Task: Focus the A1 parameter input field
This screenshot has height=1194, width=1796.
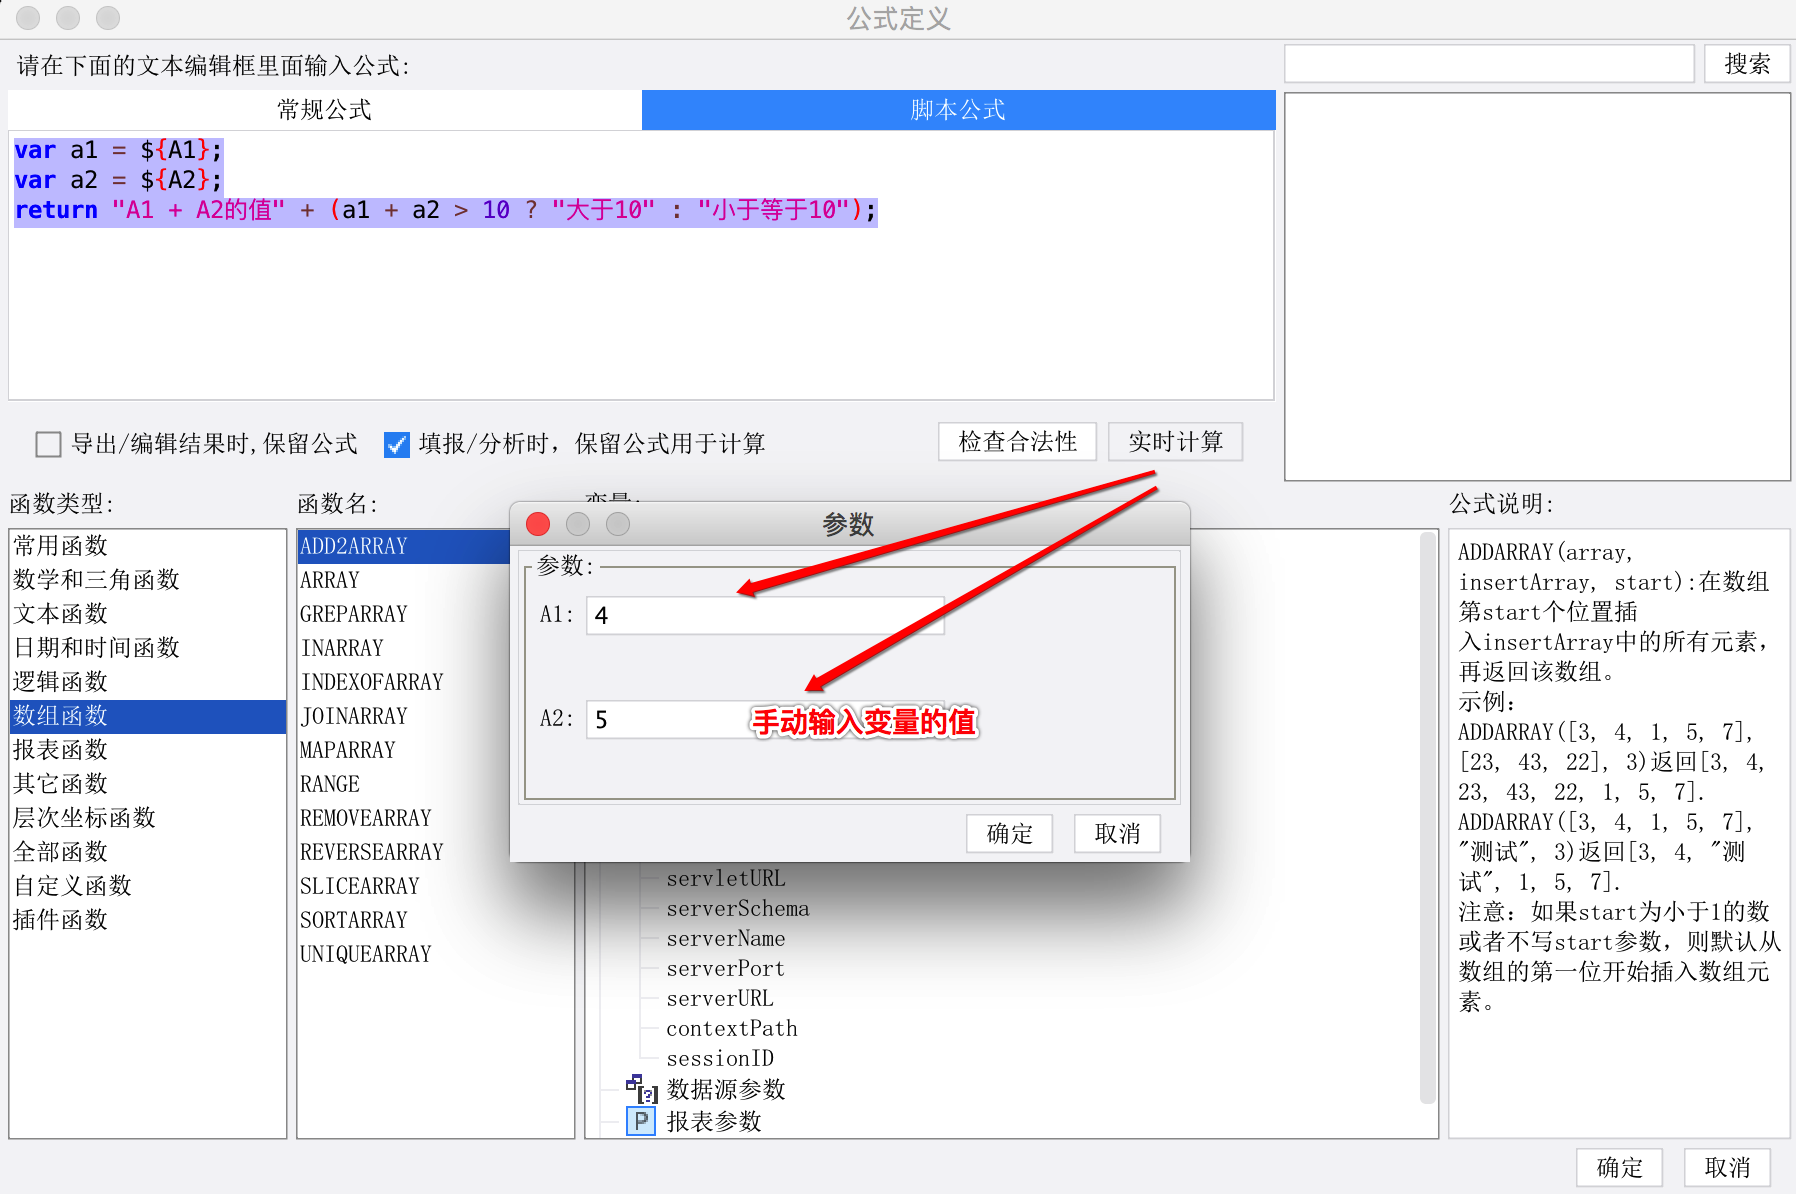Action: click(765, 615)
